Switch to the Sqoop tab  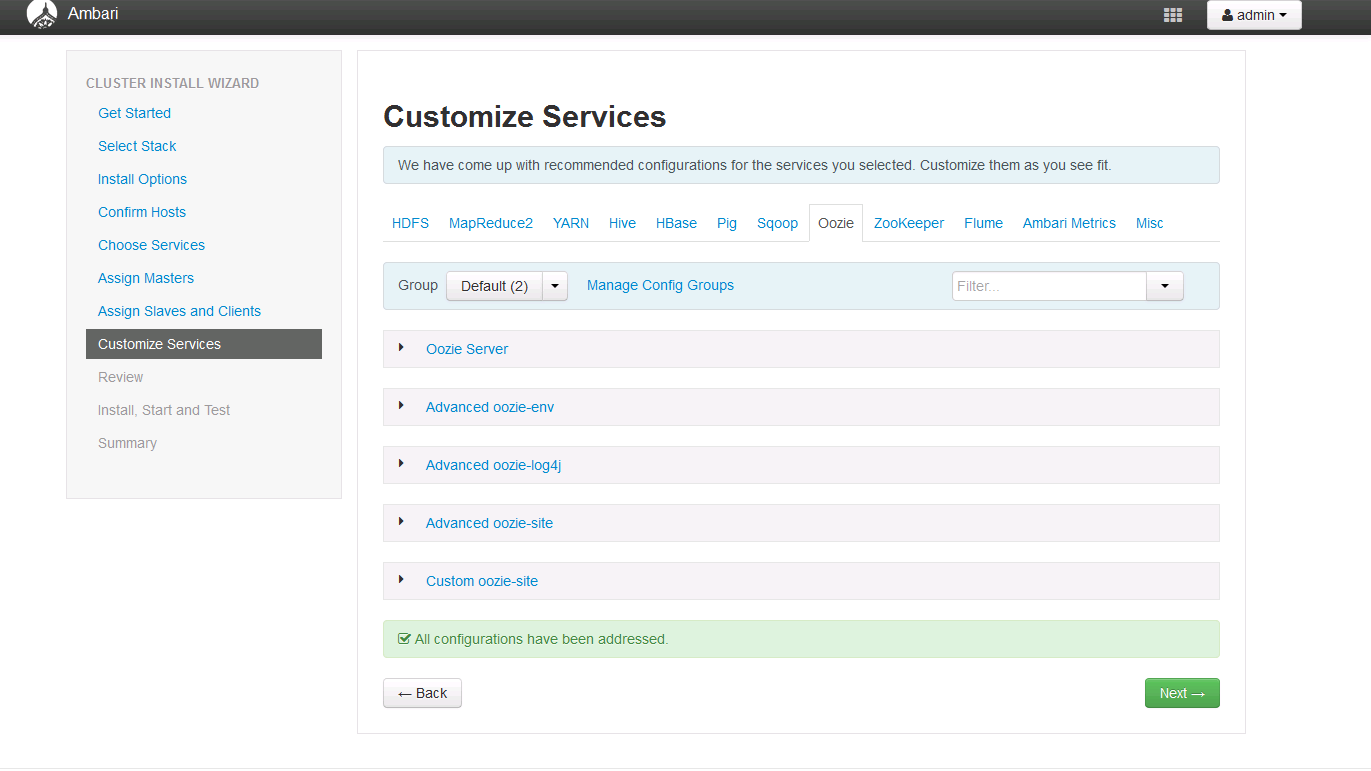[777, 223]
